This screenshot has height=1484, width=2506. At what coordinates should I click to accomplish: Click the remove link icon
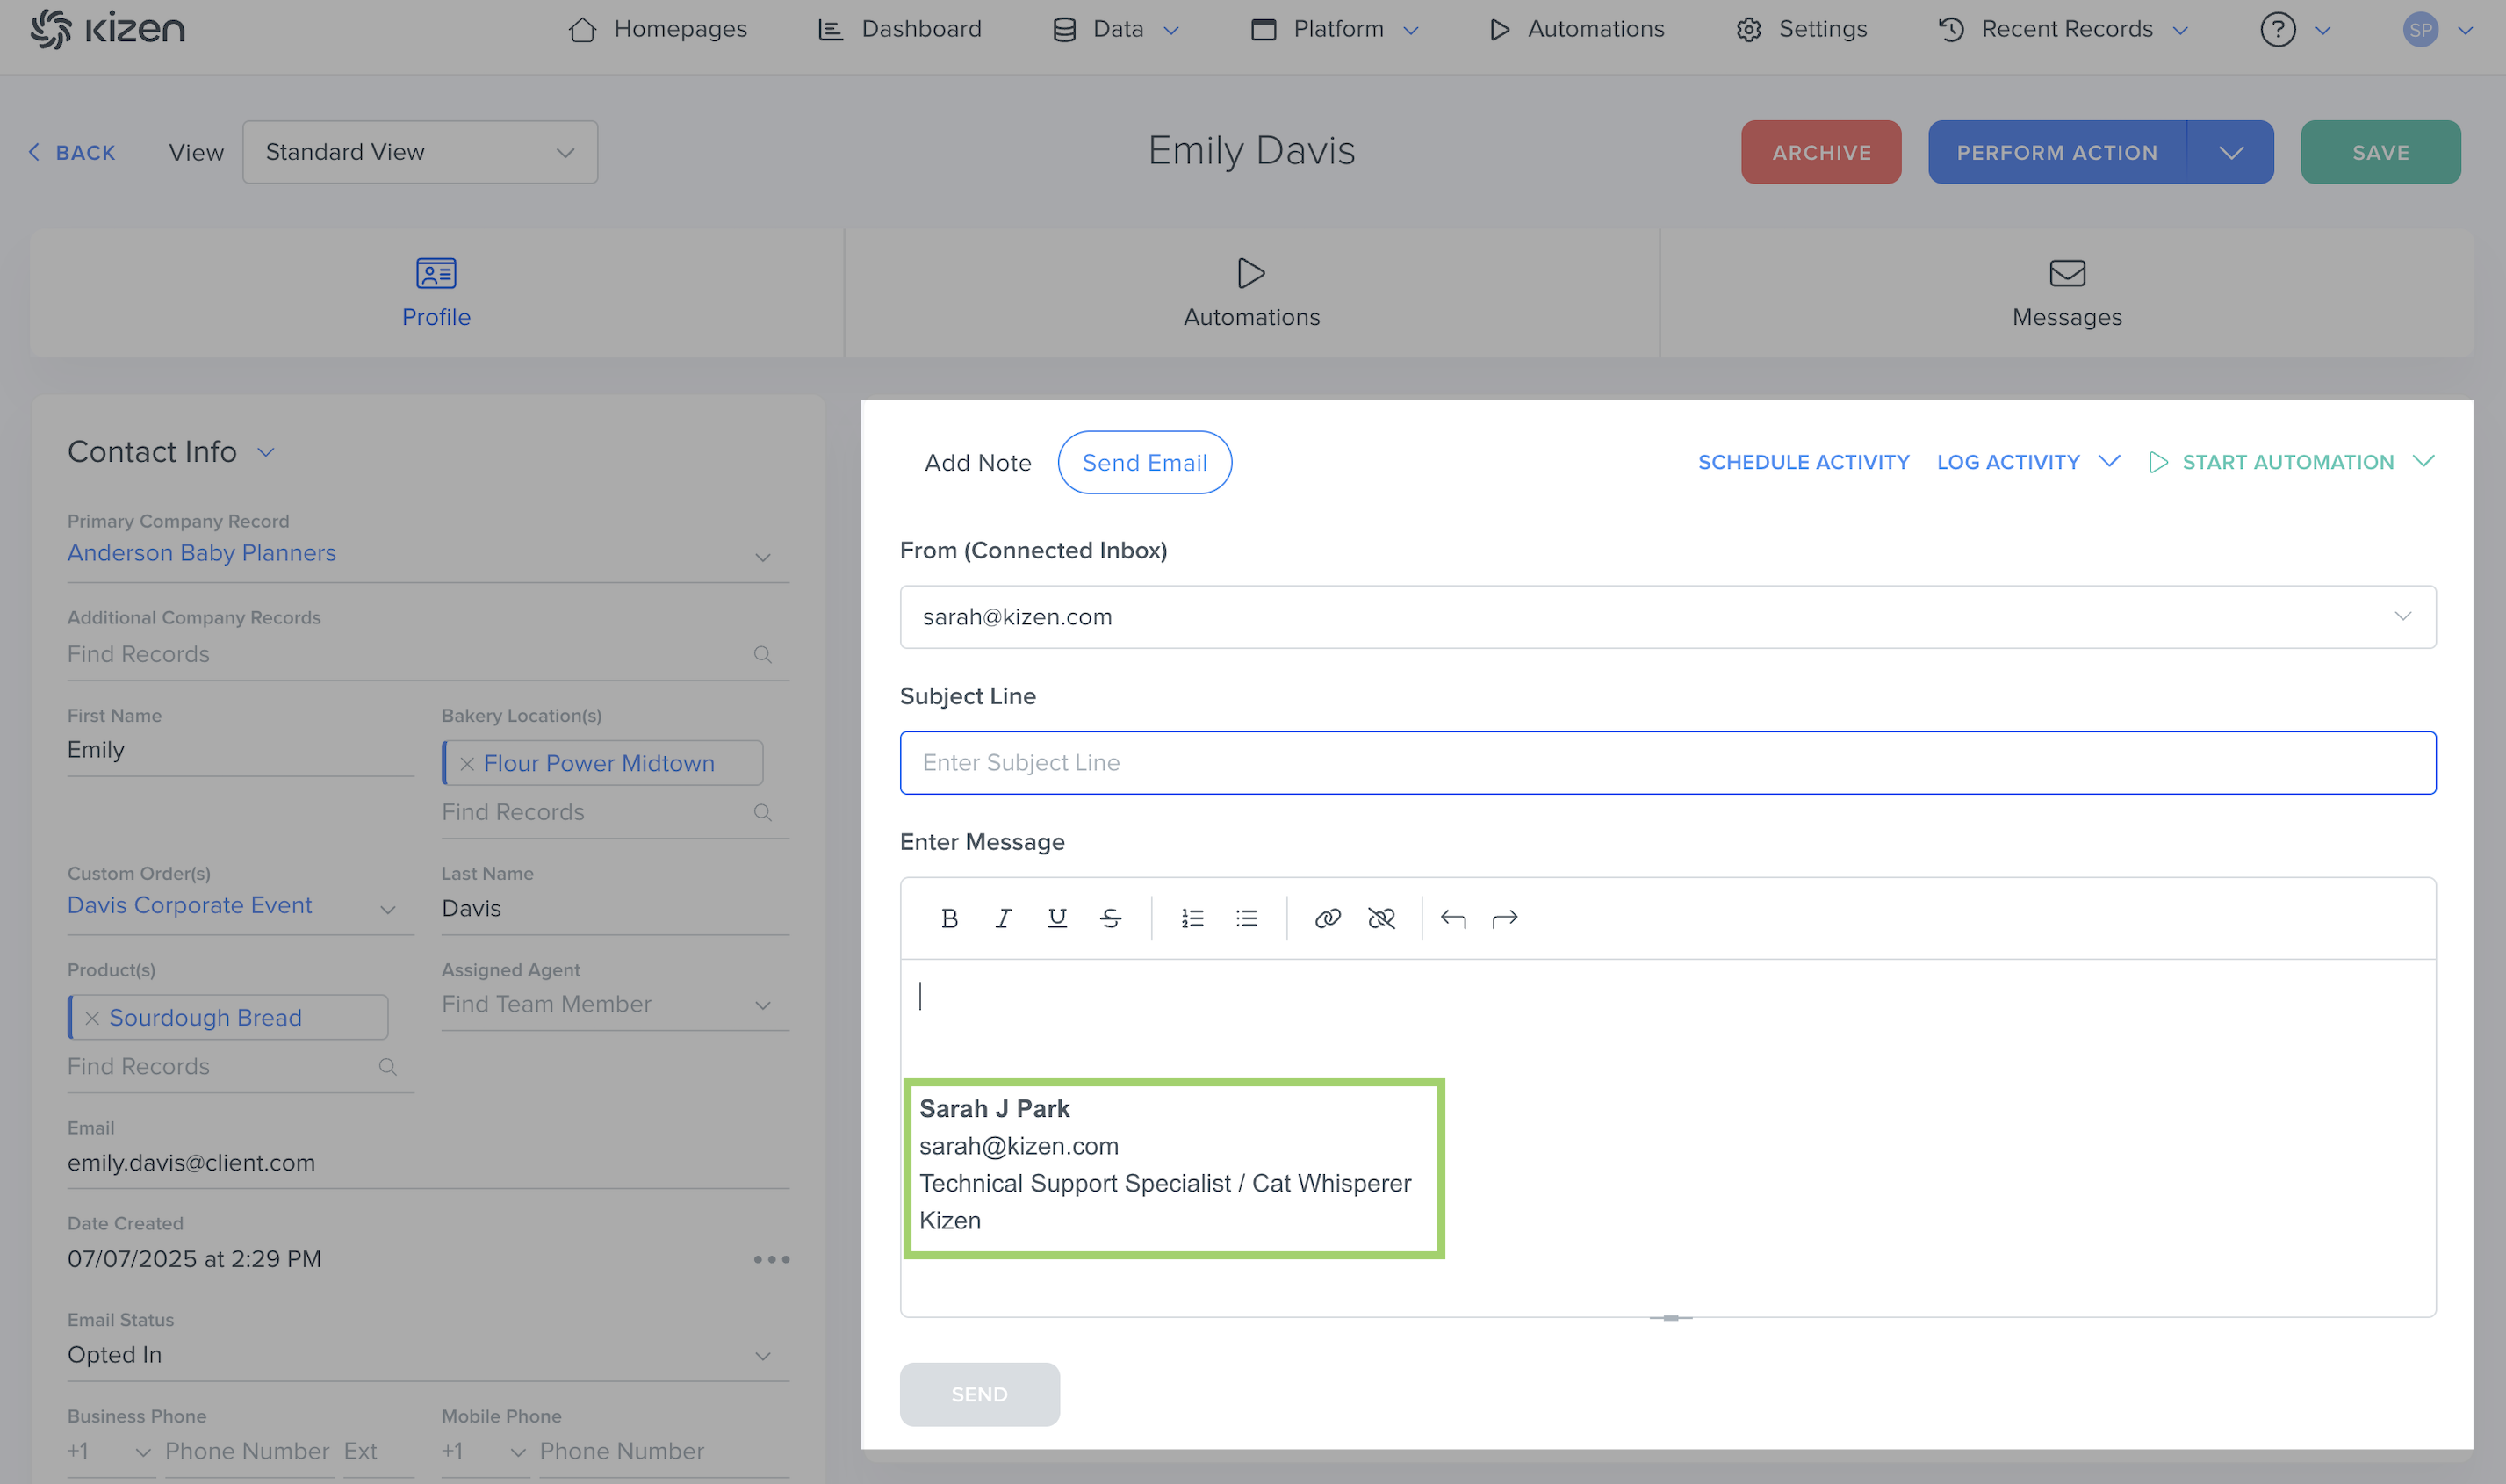click(1381, 918)
